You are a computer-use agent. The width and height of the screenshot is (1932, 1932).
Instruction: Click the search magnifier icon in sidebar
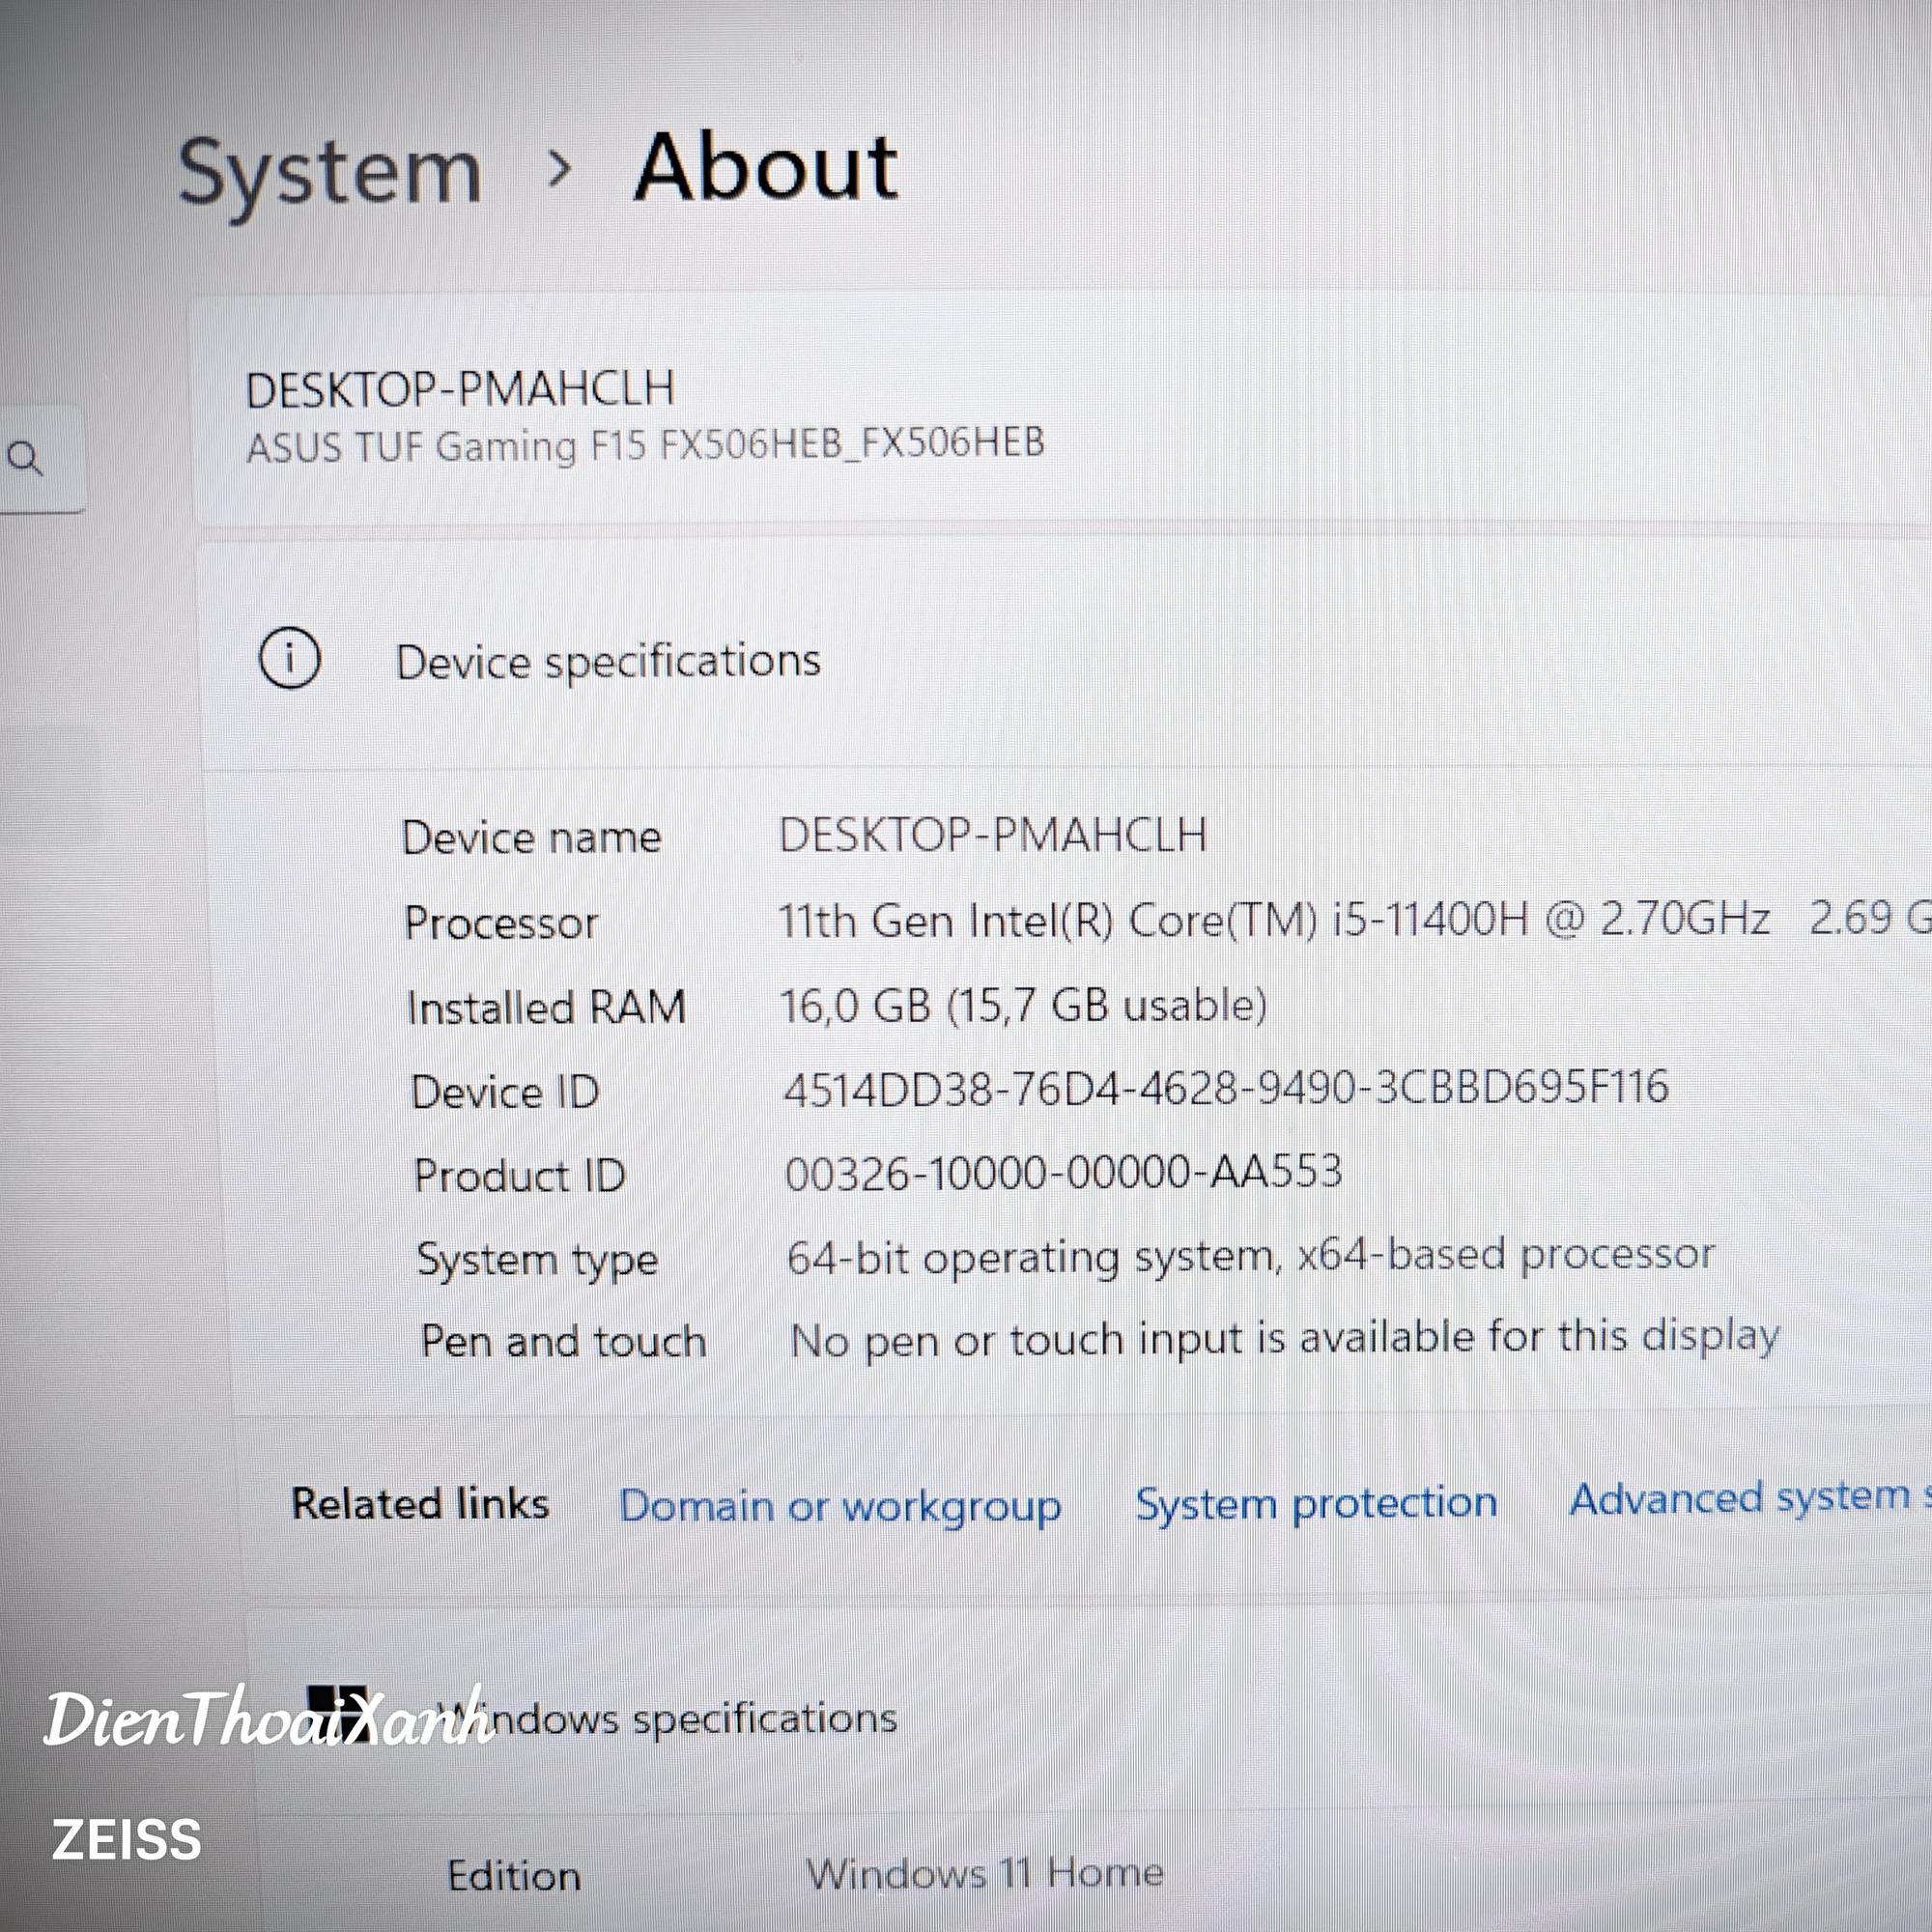pos(24,458)
